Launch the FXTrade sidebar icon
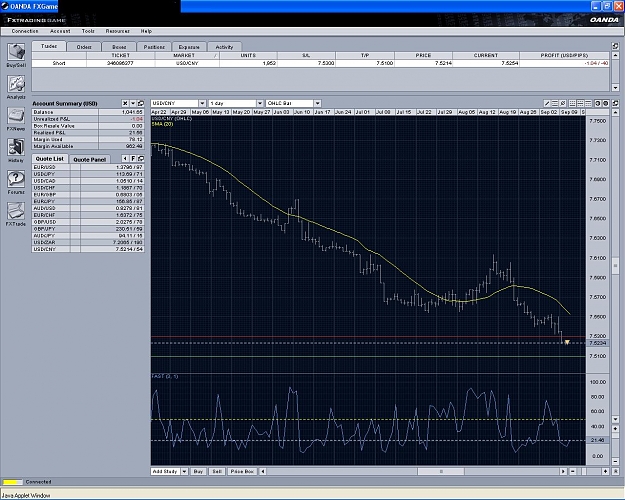625x500 pixels. [x=16, y=211]
